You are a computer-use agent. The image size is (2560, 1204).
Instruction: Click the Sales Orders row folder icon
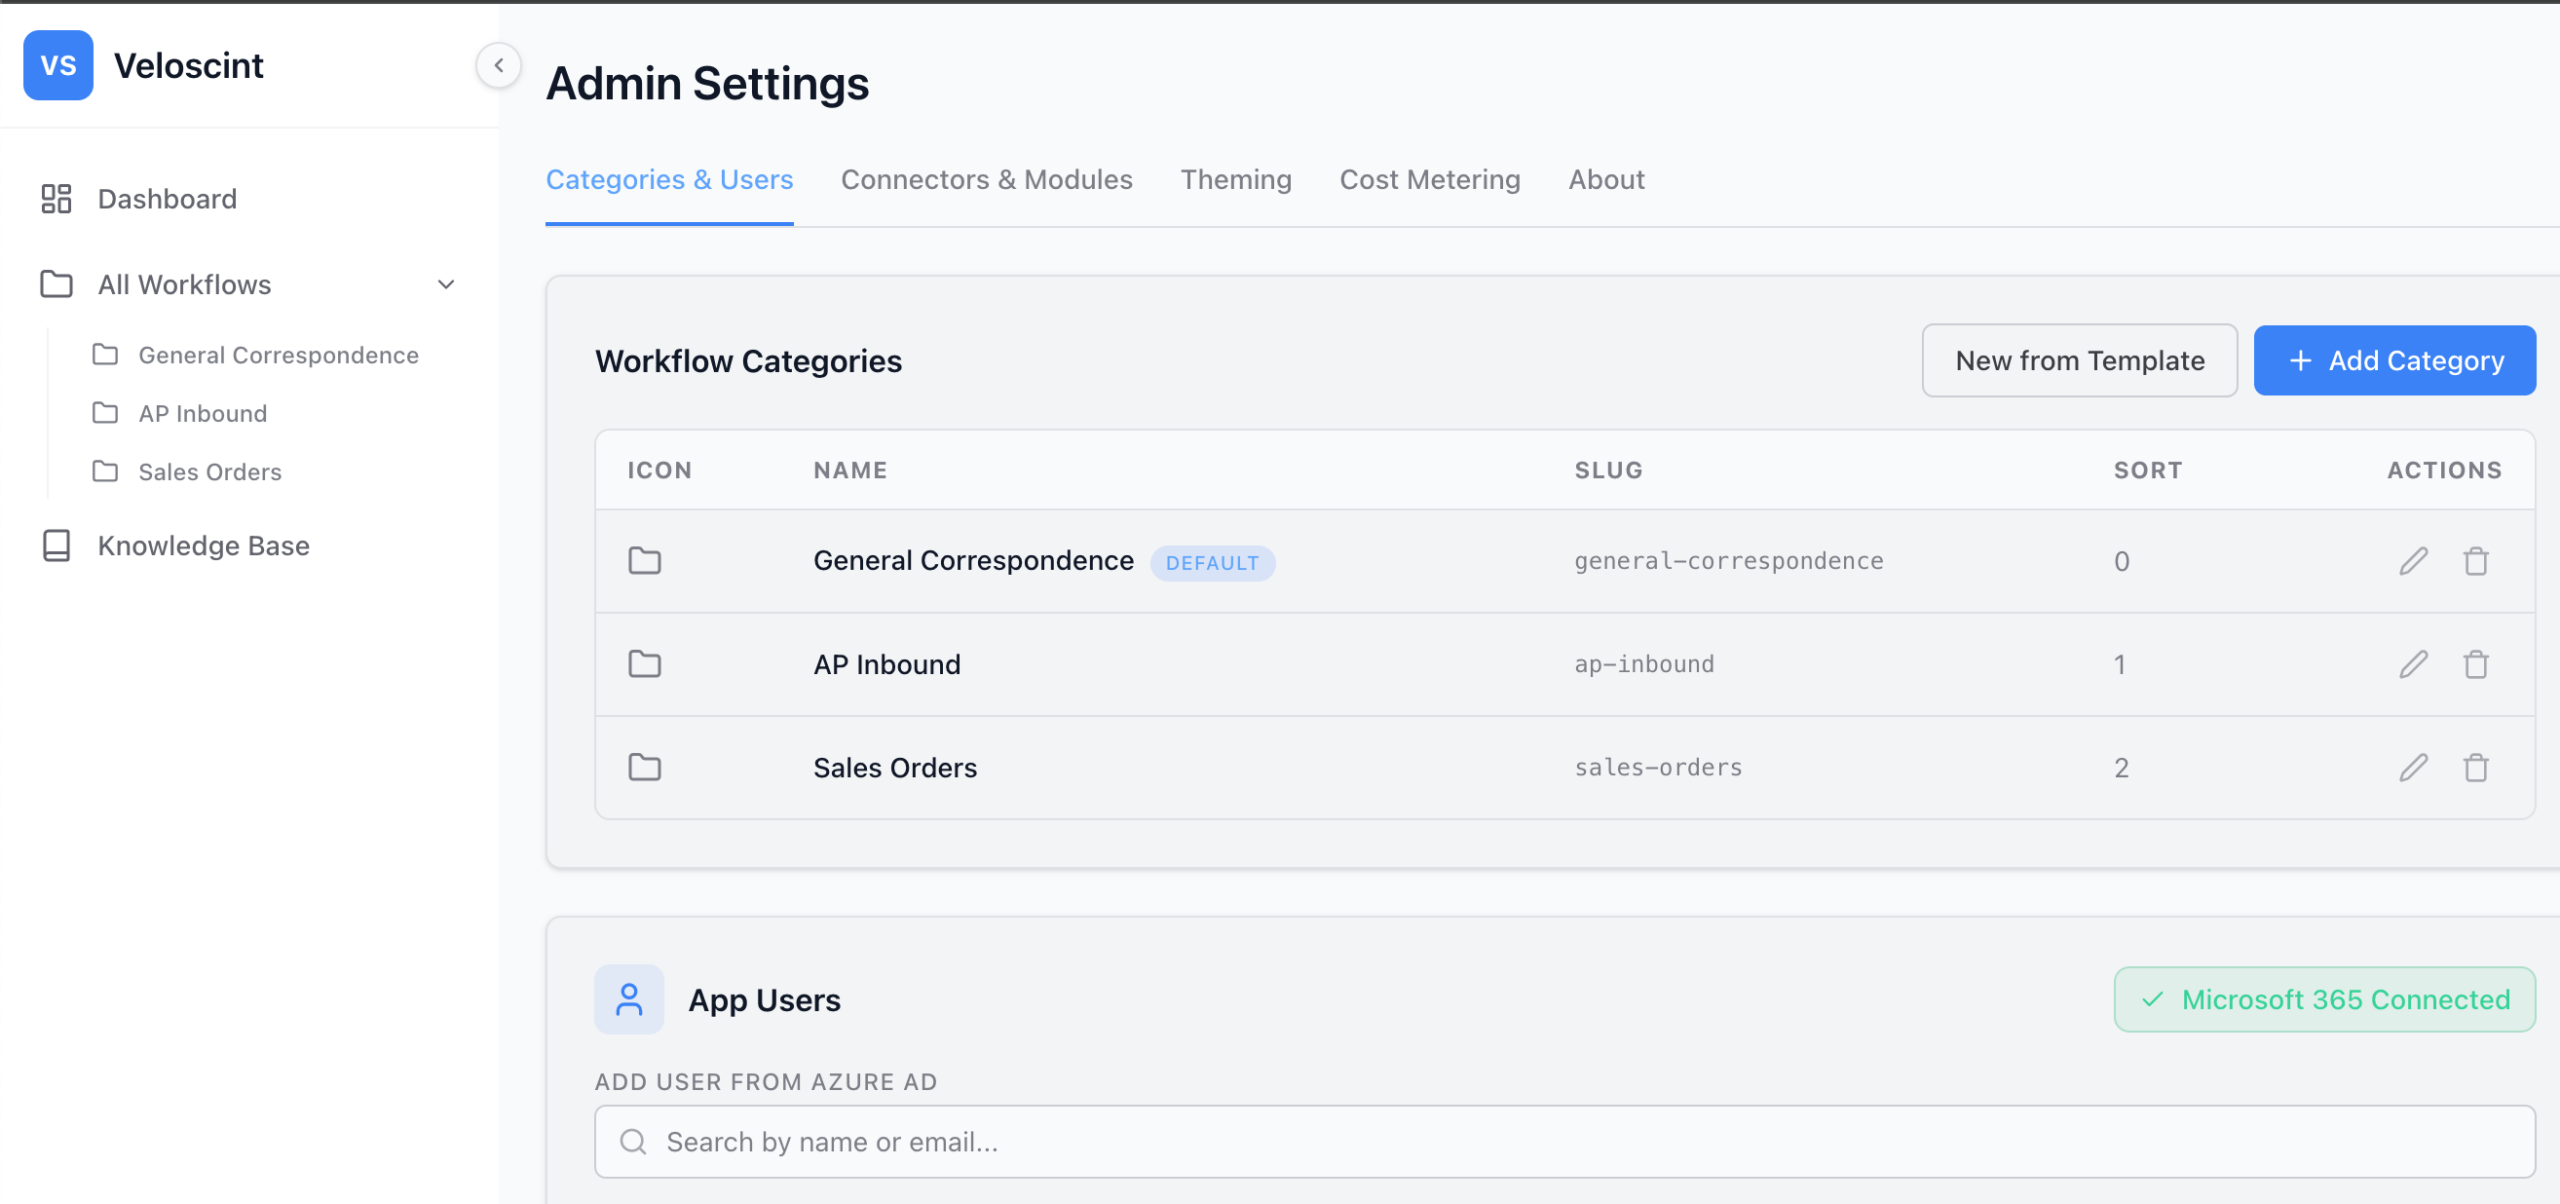coord(644,767)
